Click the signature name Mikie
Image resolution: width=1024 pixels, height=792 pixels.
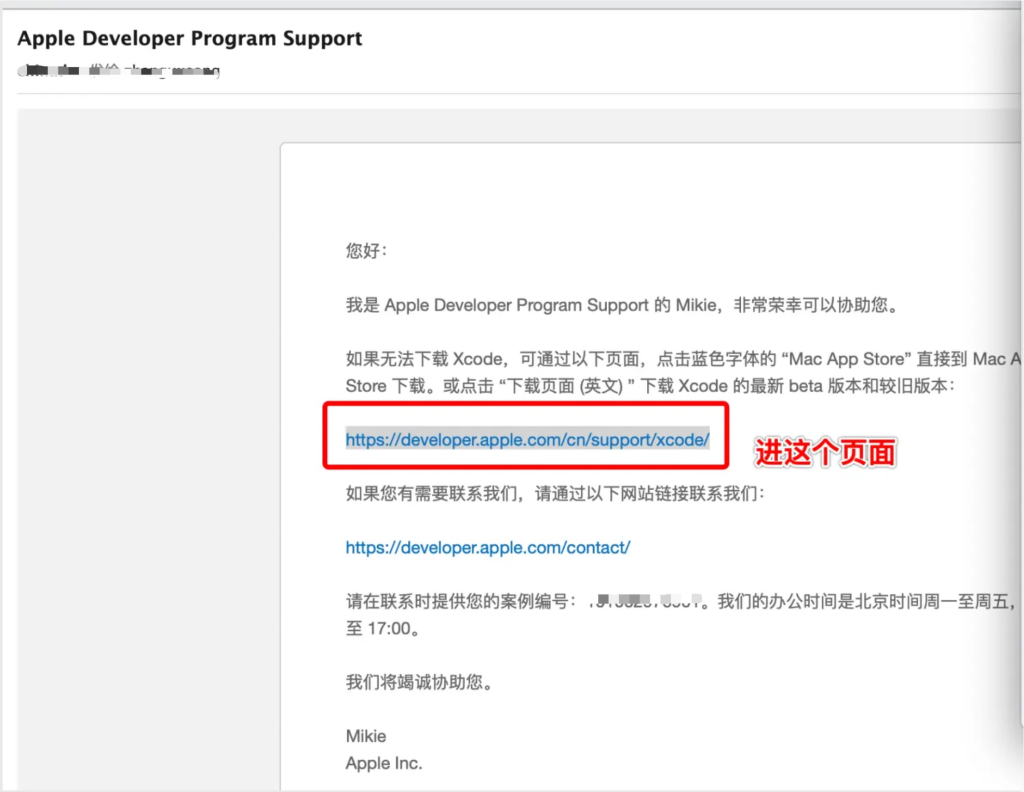click(366, 736)
